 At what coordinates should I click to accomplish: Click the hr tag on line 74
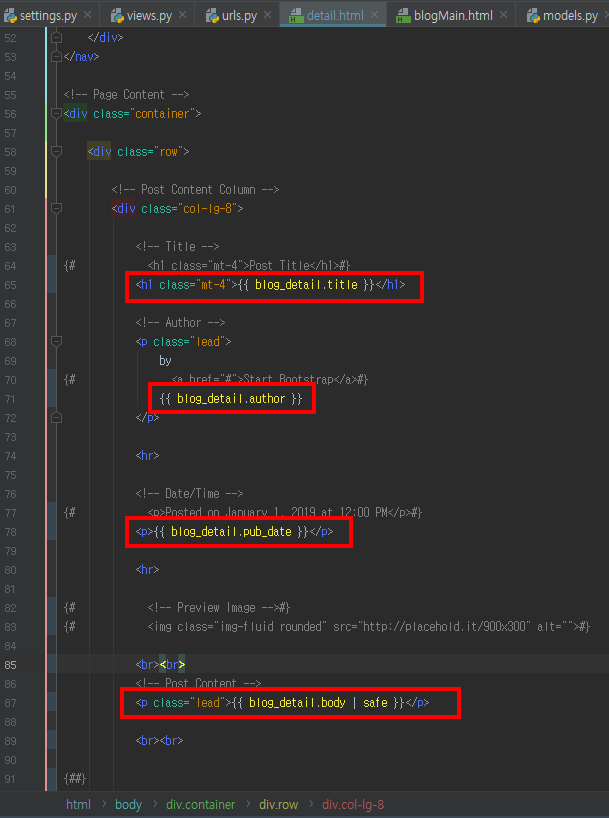[147, 455]
